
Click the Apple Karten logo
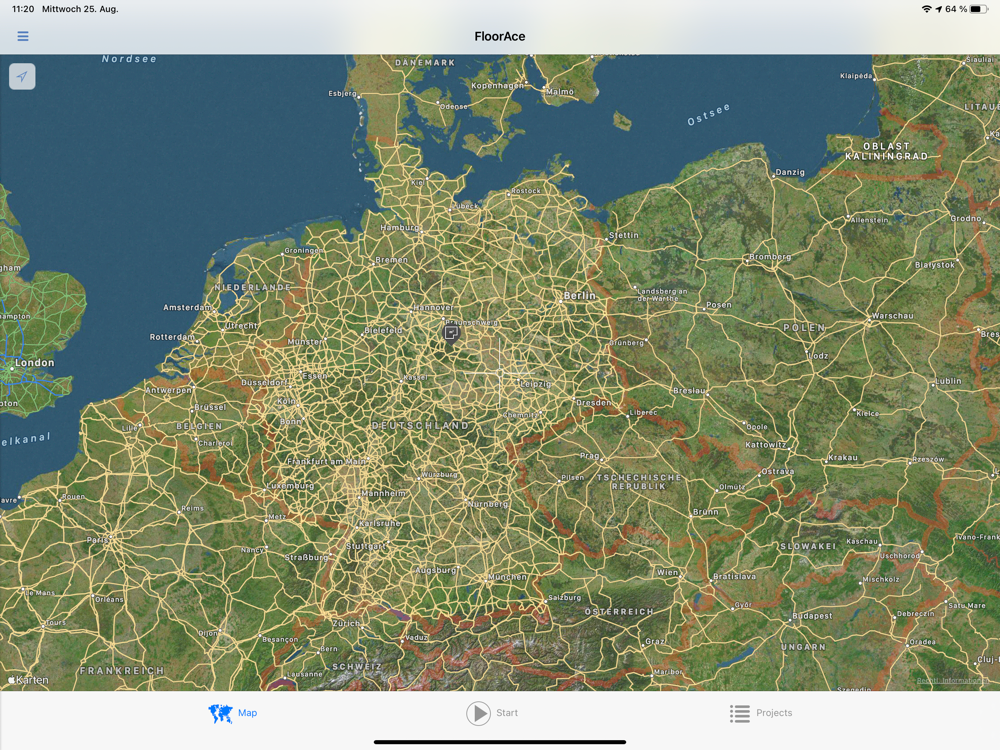coord(28,680)
